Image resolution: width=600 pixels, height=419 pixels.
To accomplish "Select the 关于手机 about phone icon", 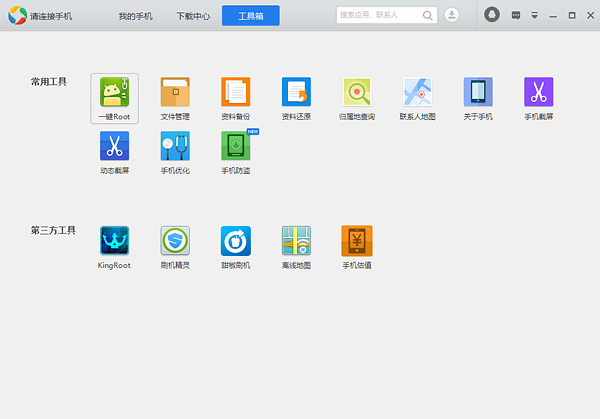I will [478, 92].
